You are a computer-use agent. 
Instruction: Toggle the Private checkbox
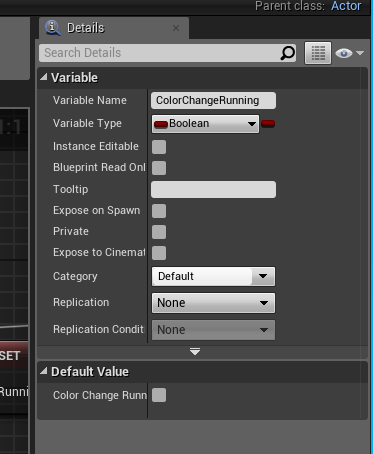point(159,232)
